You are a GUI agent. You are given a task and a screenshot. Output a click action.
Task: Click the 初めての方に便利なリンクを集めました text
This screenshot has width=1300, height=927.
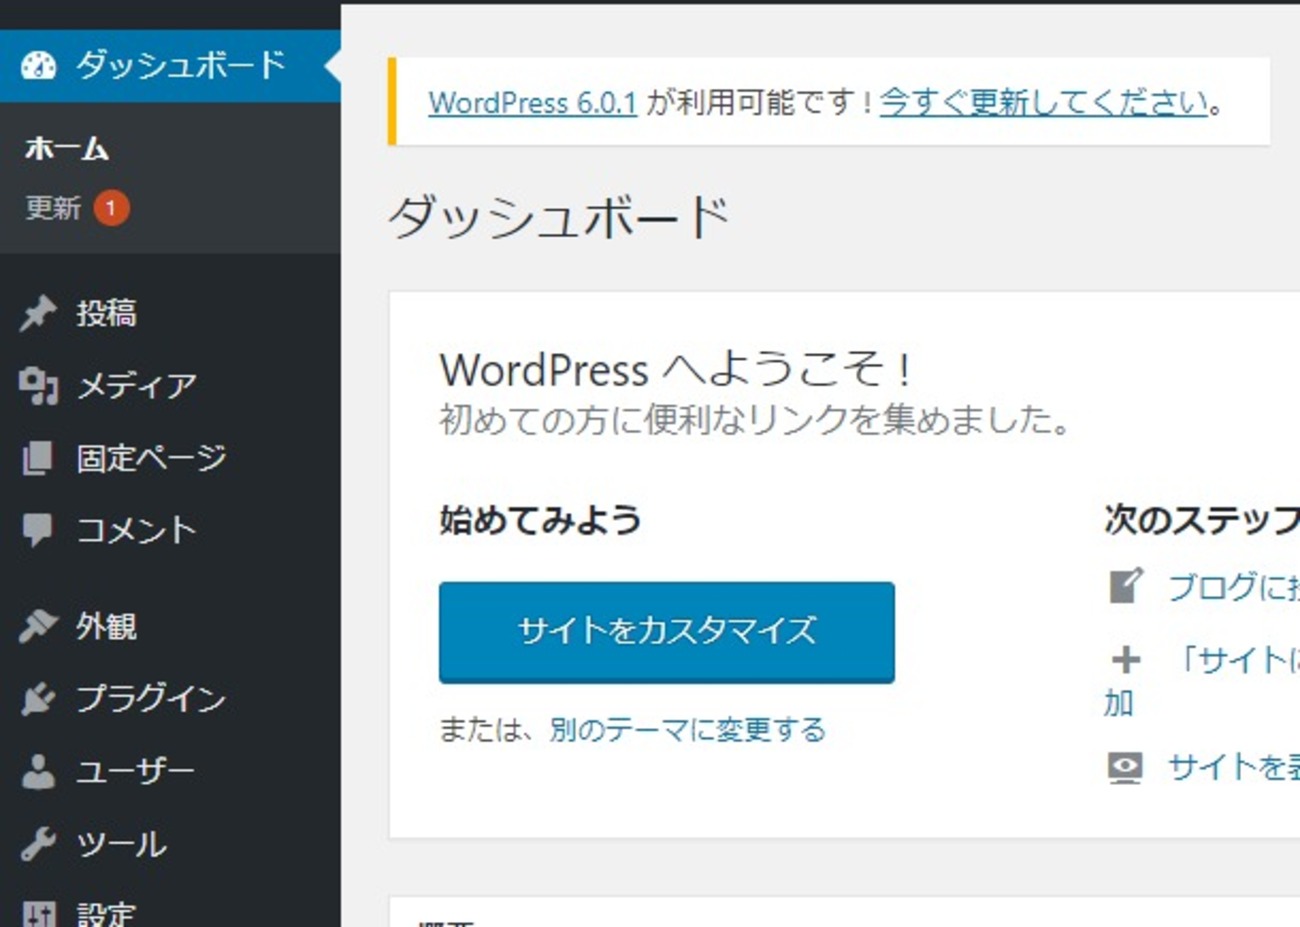point(755,420)
